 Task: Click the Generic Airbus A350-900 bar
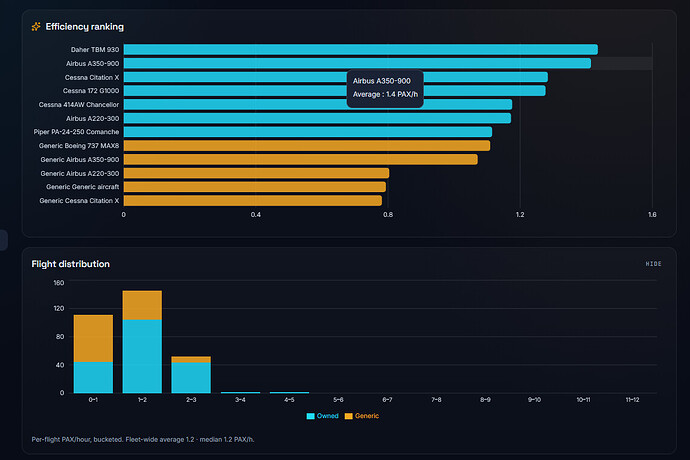coord(301,159)
